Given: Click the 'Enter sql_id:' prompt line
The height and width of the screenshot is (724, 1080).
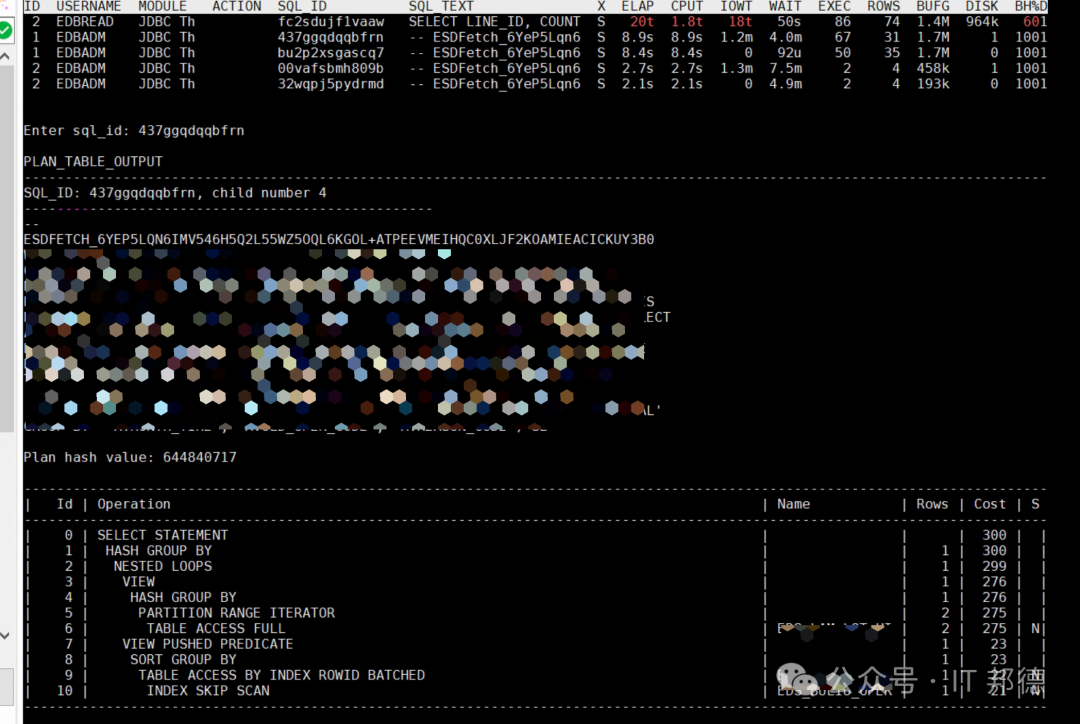Looking at the screenshot, I should pos(134,130).
